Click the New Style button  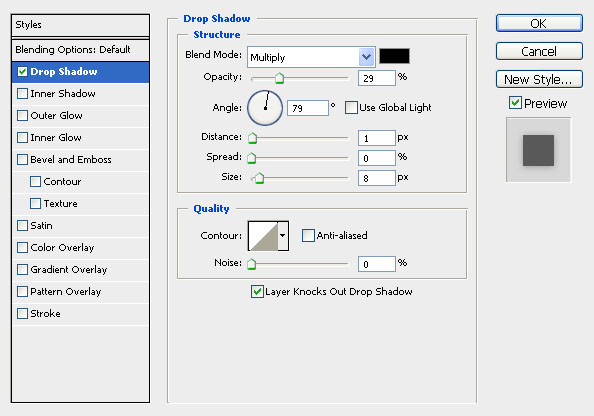539,79
